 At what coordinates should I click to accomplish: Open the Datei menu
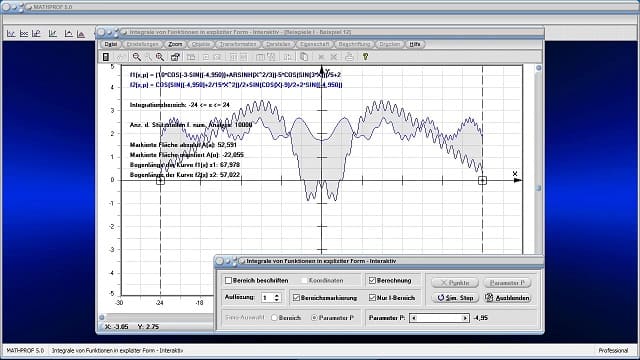[111, 44]
